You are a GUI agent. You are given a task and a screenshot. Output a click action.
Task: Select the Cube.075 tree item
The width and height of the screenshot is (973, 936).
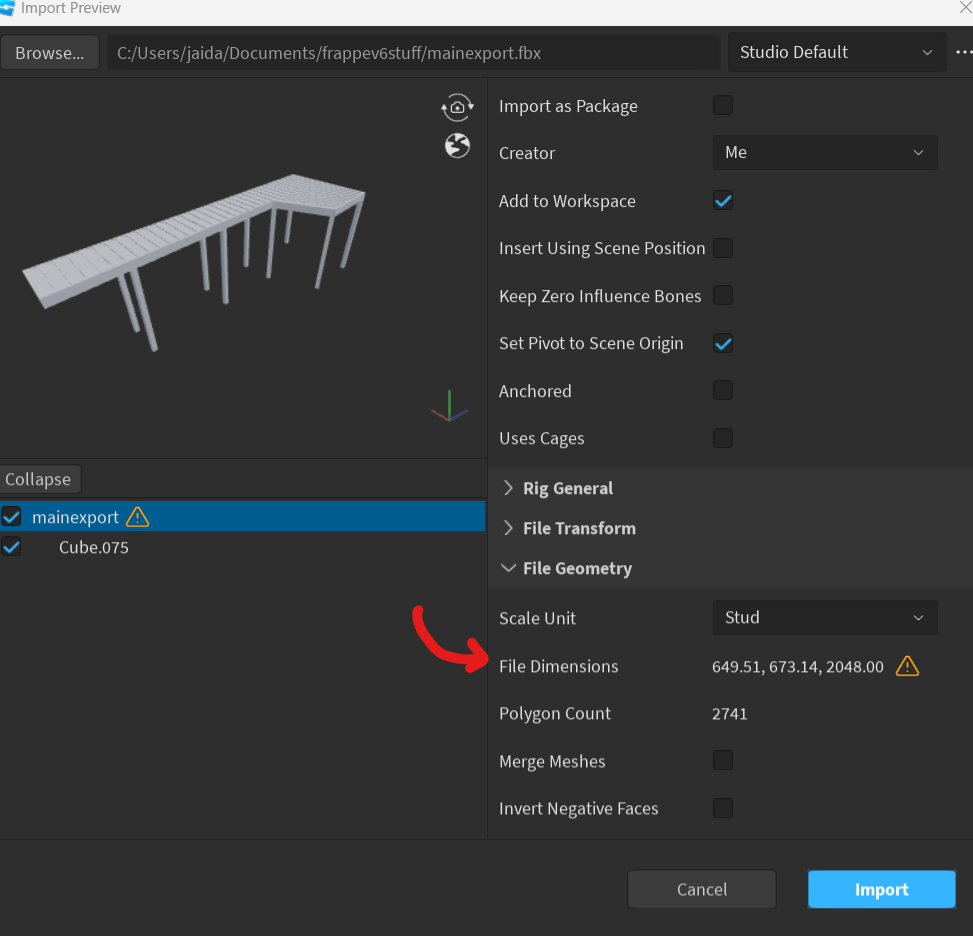tap(93, 547)
